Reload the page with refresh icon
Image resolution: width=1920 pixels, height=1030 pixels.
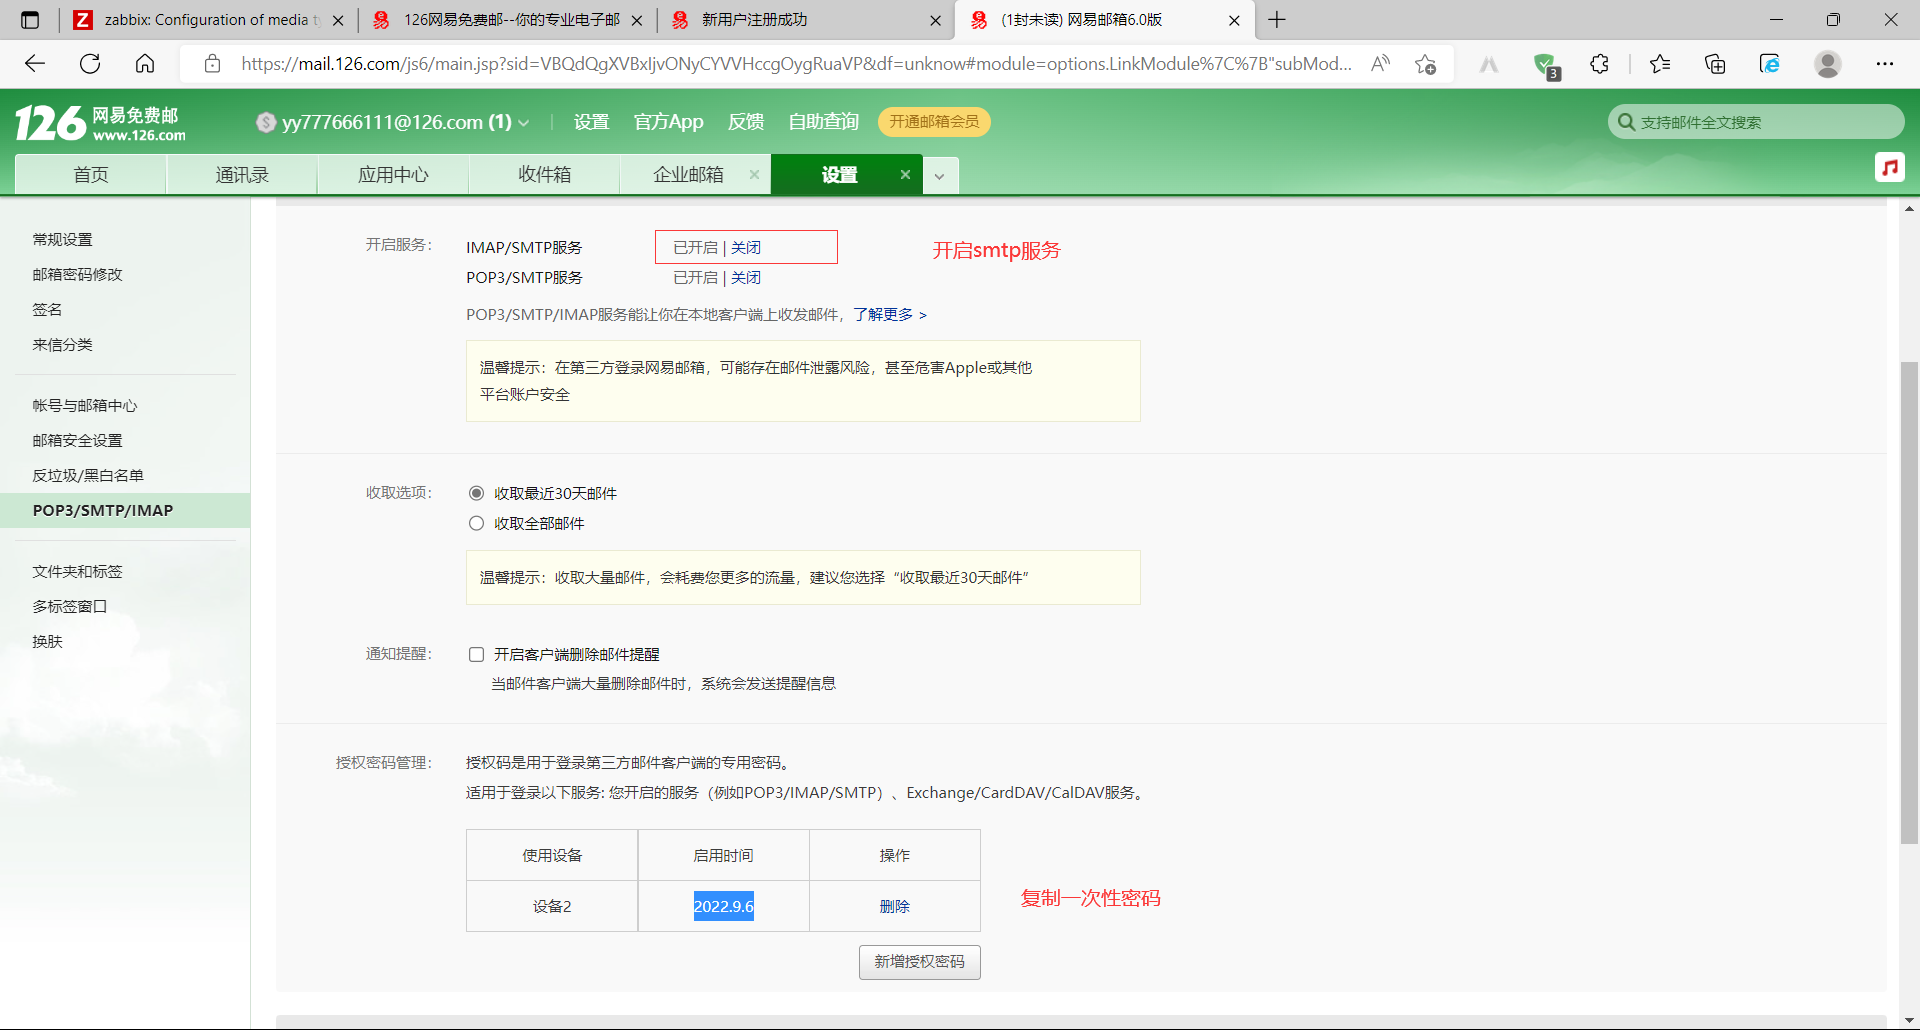[90, 64]
